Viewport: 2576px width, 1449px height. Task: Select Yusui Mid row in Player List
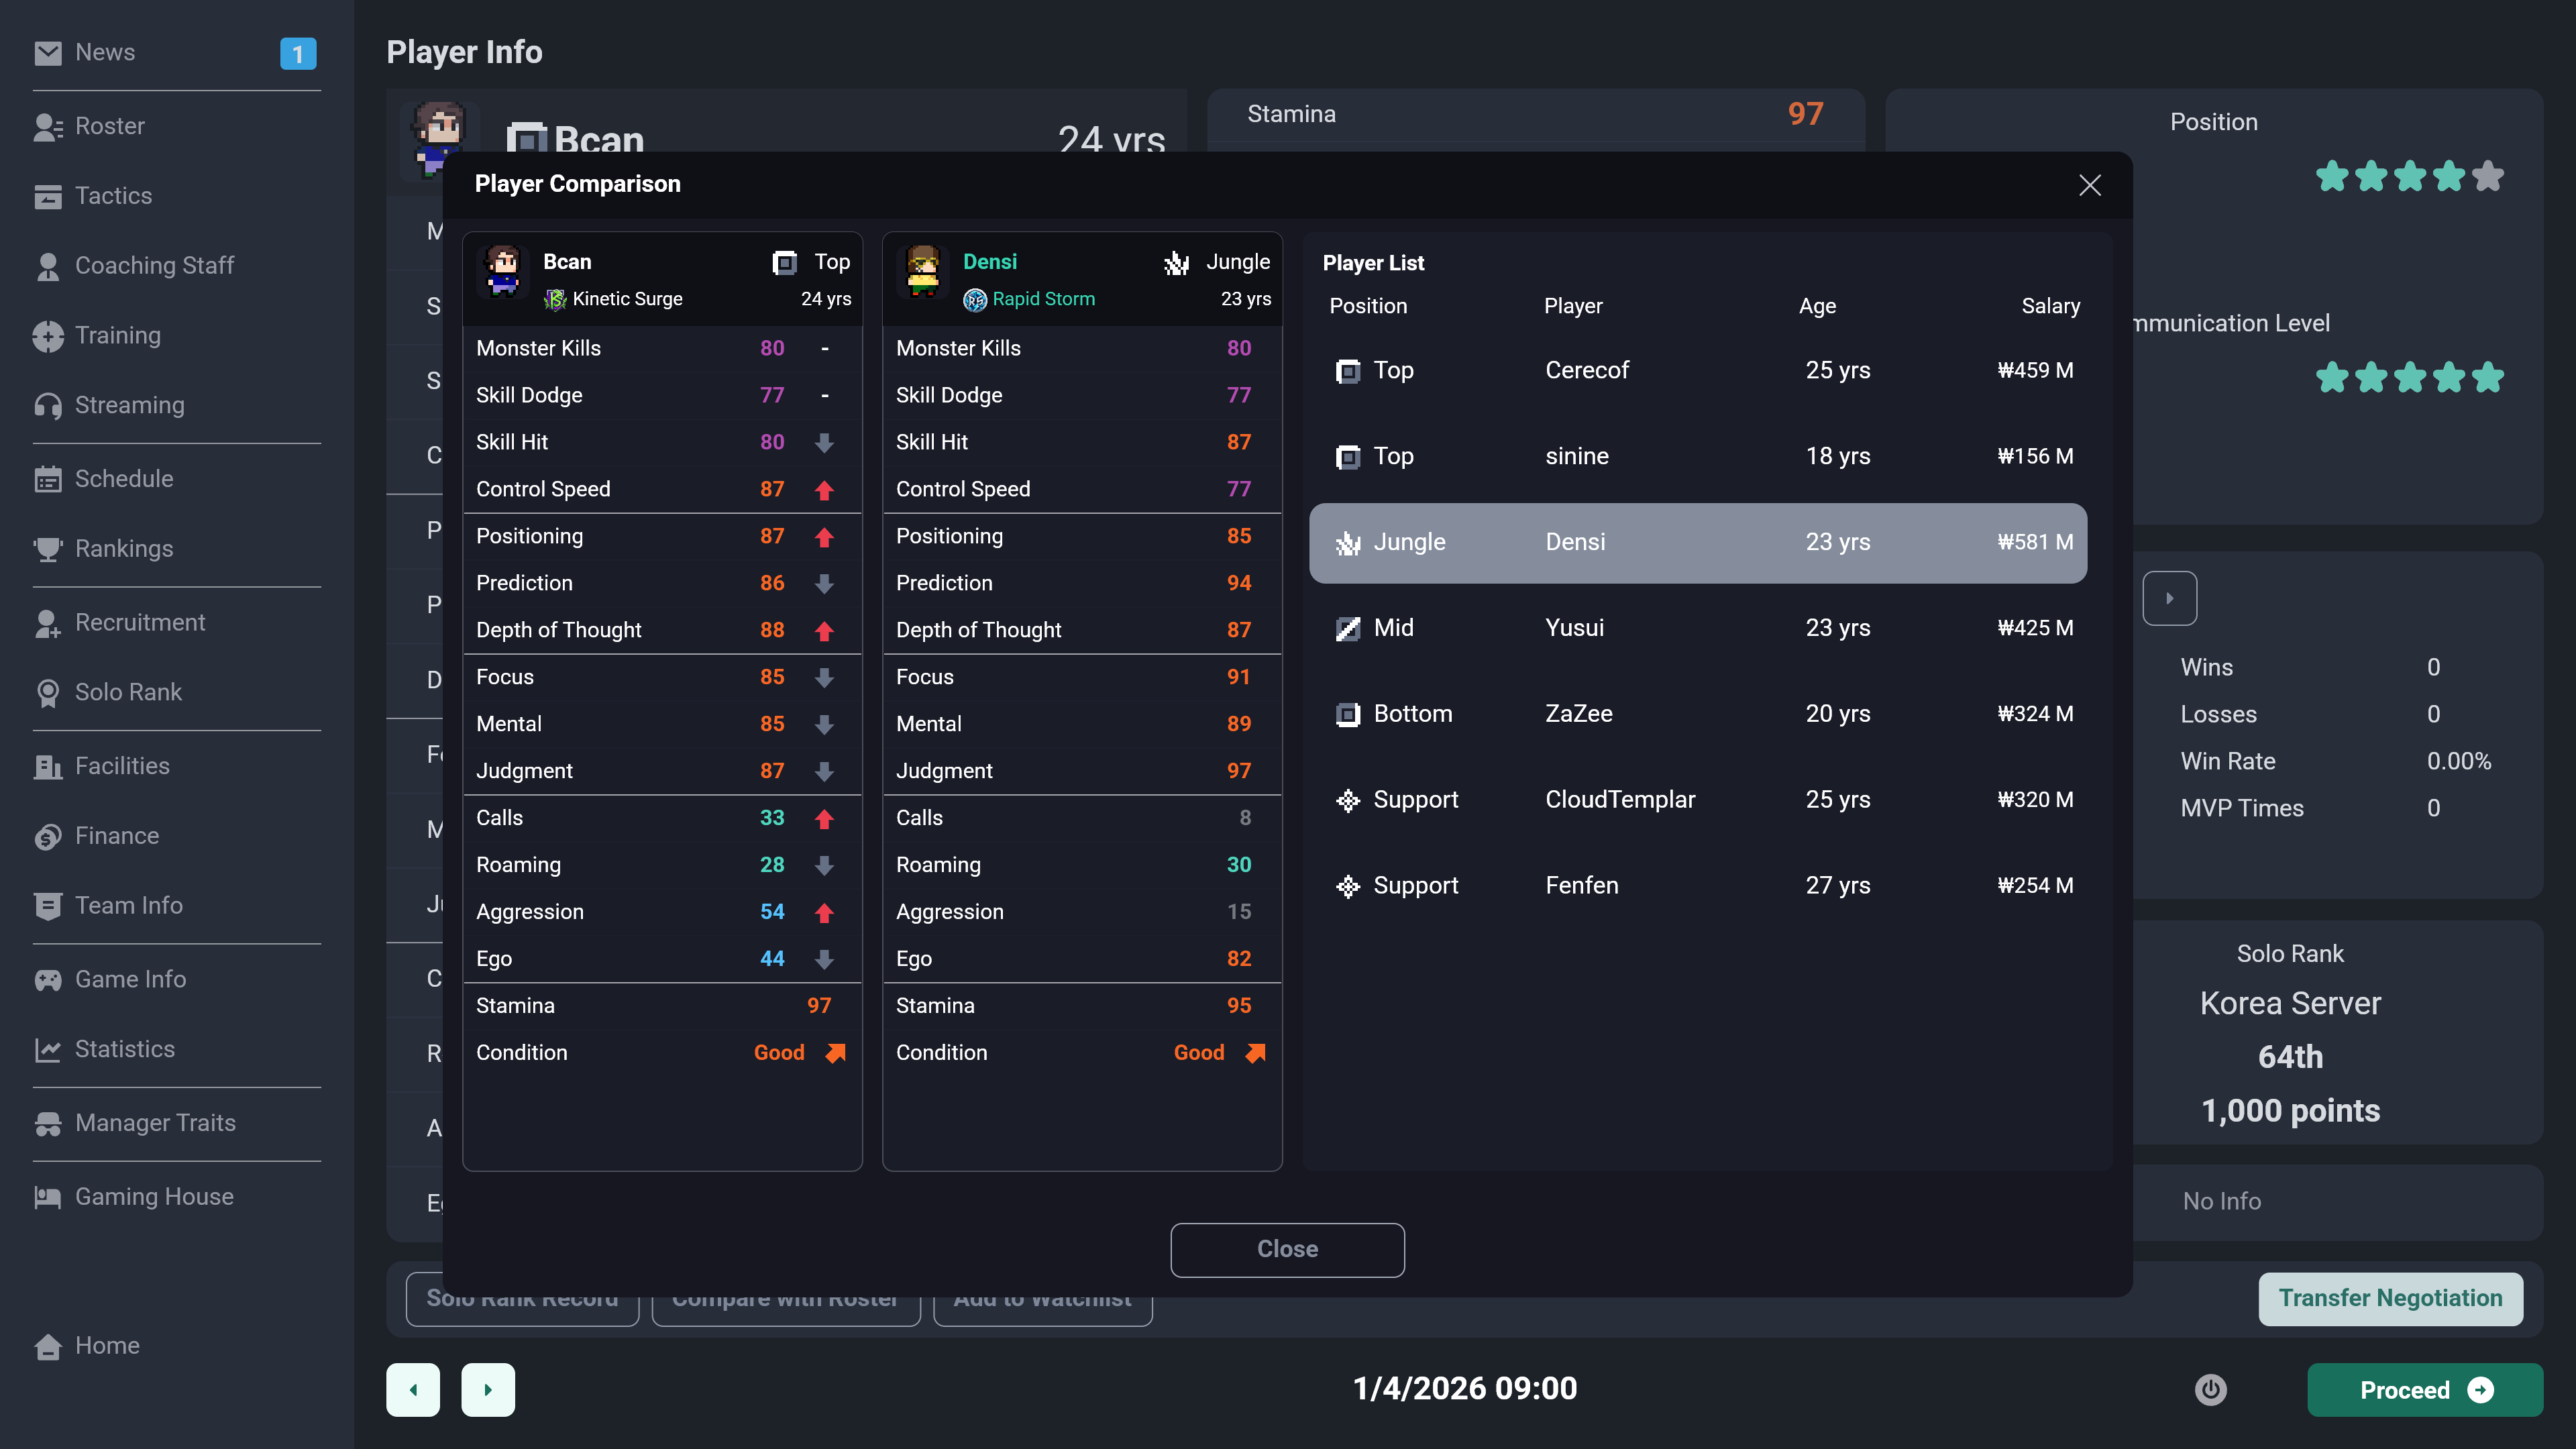pyautogui.click(x=1698, y=628)
